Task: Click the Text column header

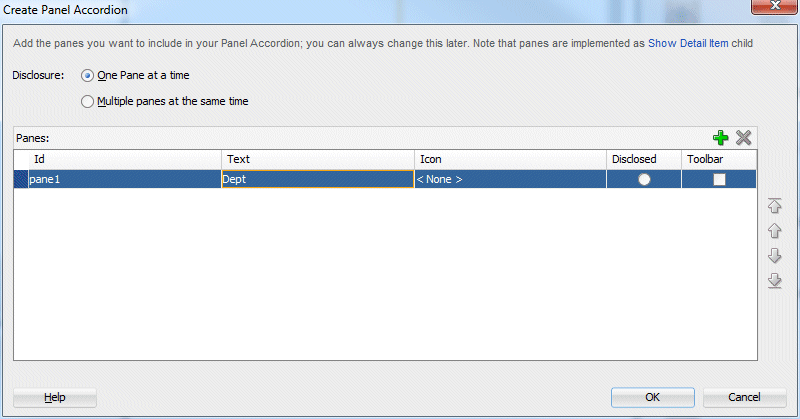Action: (318, 159)
